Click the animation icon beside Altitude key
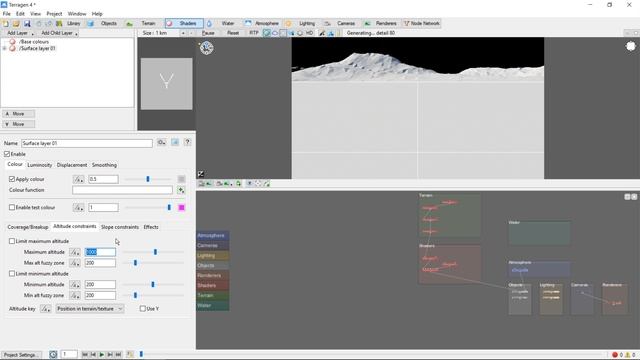The image size is (640, 360). (x=45, y=309)
